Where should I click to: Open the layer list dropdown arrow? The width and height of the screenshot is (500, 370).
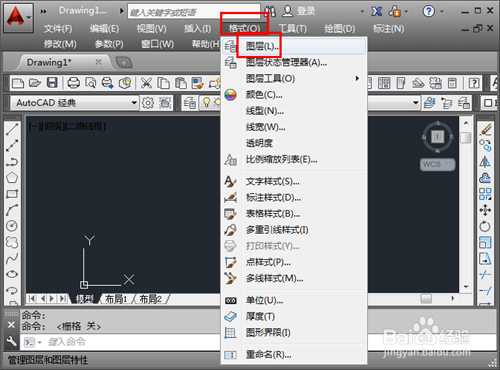pyautogui.click(x=416, y=103)
